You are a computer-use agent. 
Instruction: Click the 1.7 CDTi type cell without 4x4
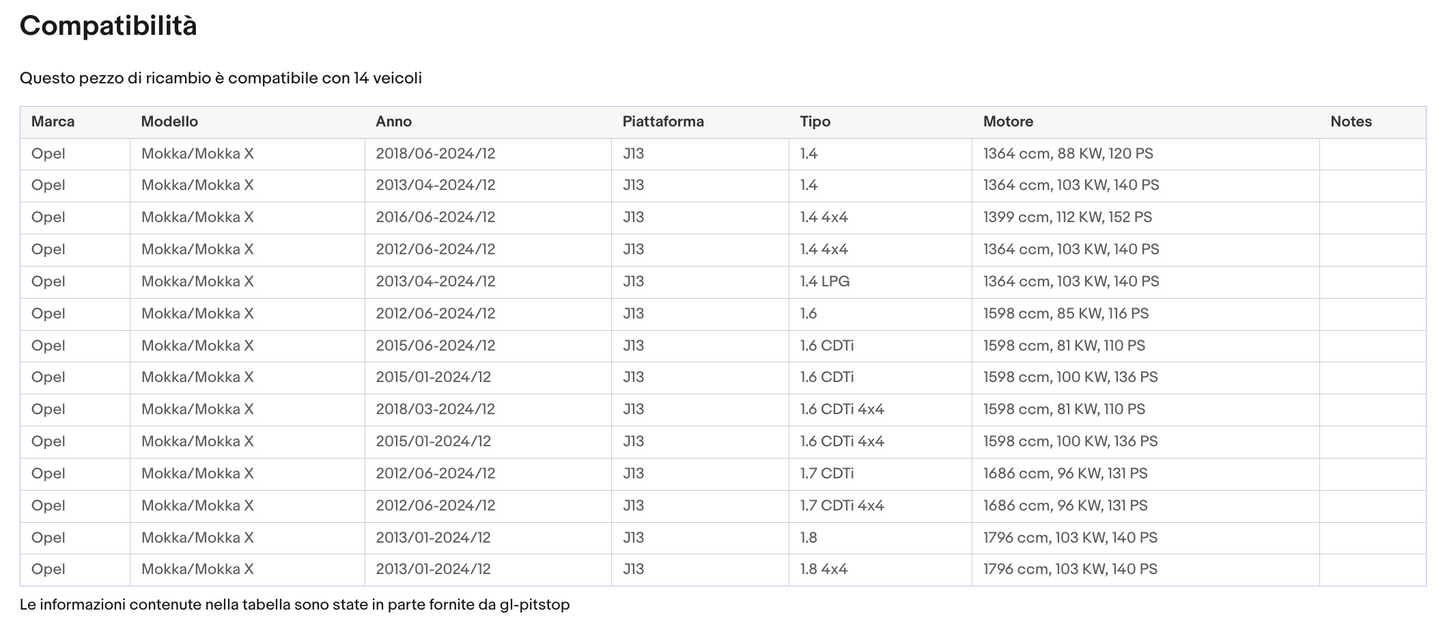[x=826, y=474]
